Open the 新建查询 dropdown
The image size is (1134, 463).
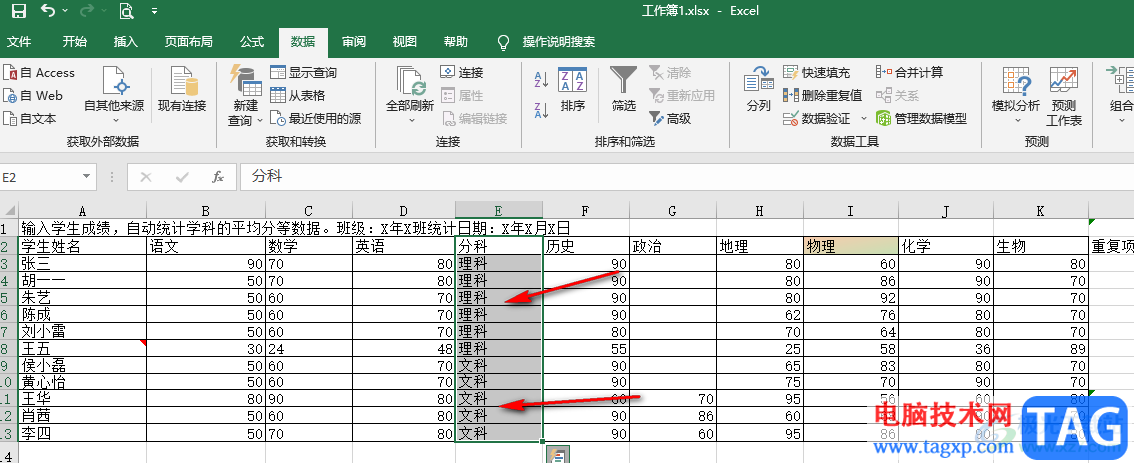245,97
